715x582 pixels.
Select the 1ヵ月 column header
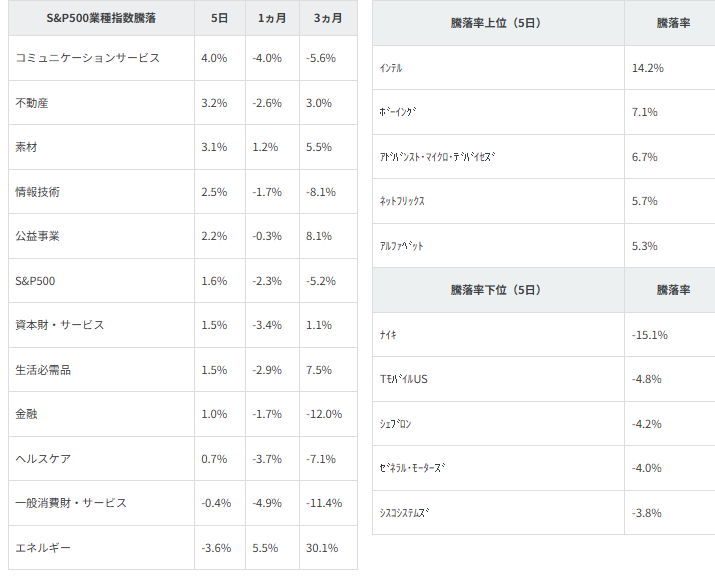coord(271,19)
